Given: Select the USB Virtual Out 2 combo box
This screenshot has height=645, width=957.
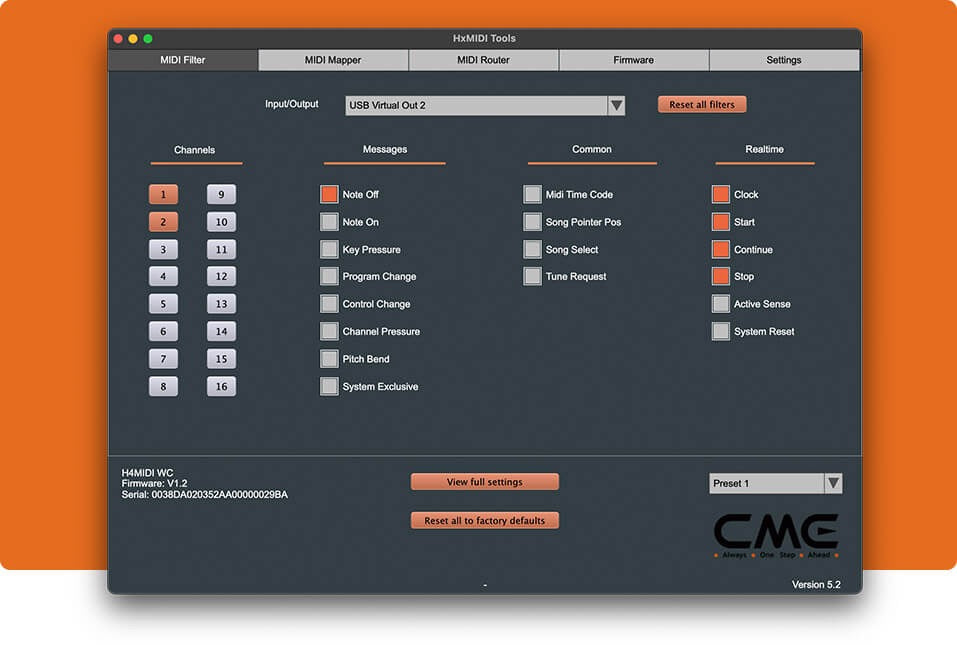Looking at the screenshot, I should tap(475, 105).
